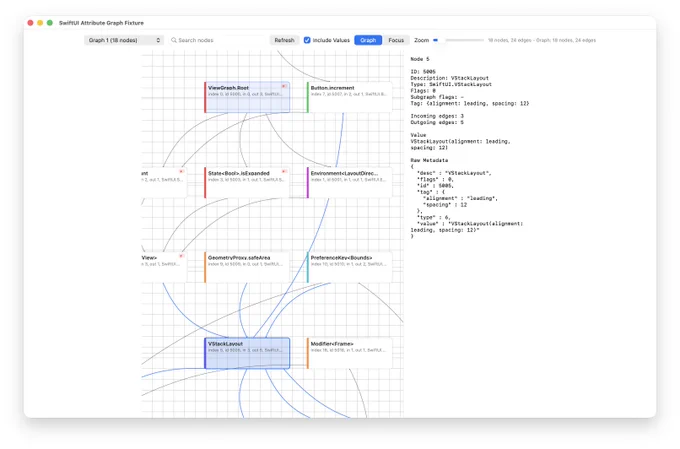The image size is (680, 449).
Task: Close the window with the red button
Action: click(30, 23)
